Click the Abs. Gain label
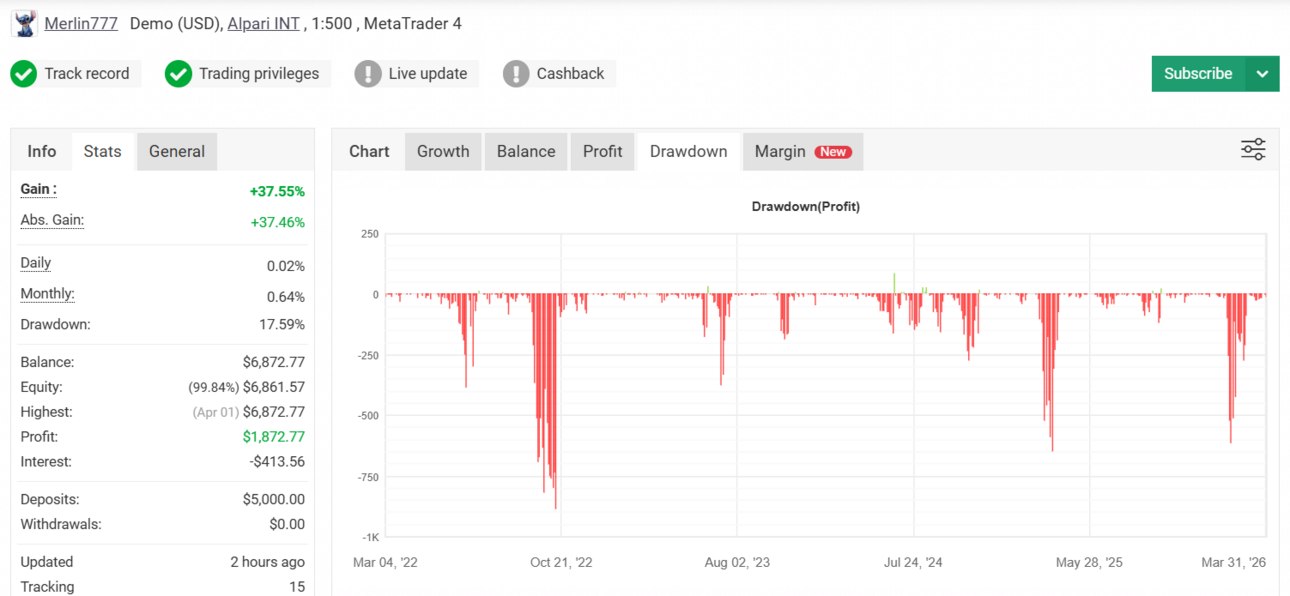Image resolution: width=1290 pixels, height=596 pixels. click(52, 221)
